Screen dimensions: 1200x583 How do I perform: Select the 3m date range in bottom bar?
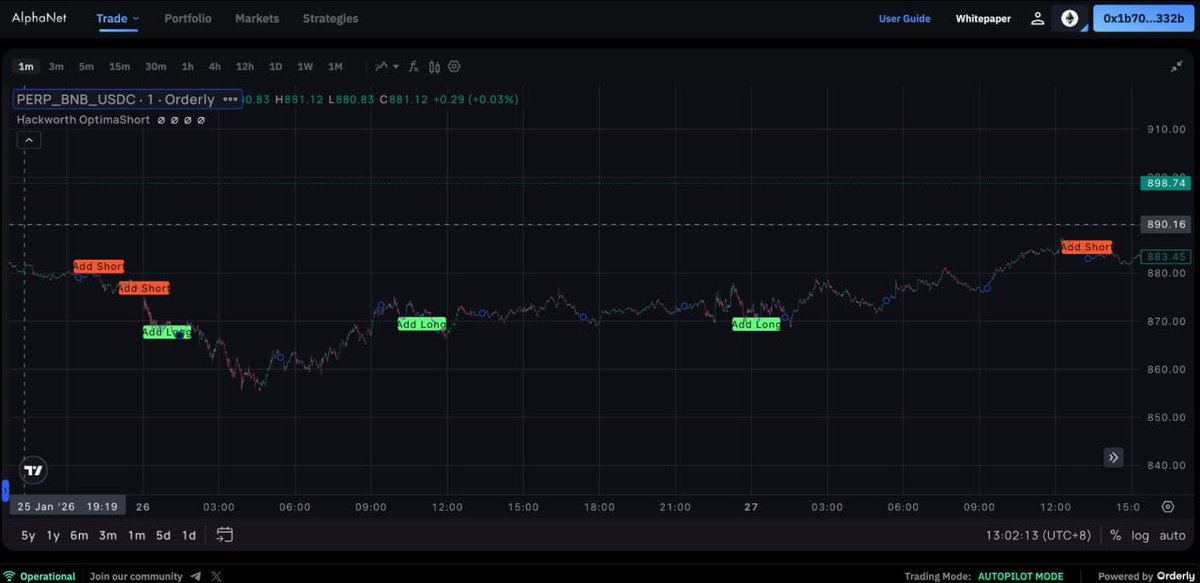click(x=107, y=535)
